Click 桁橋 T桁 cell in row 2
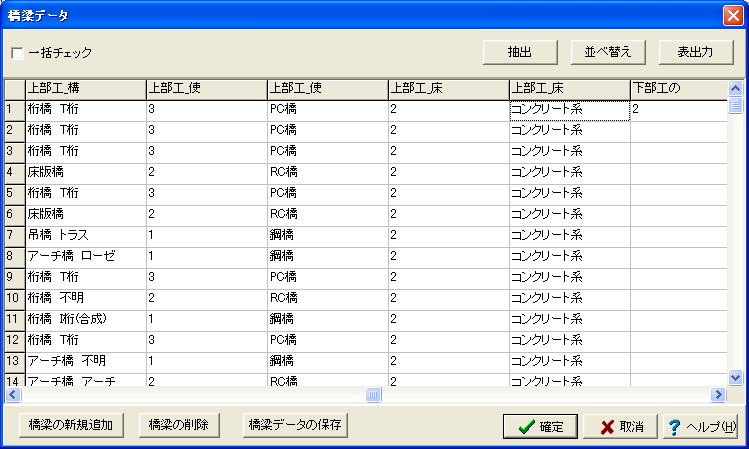749x449 pixels. (x=86, y=131)
